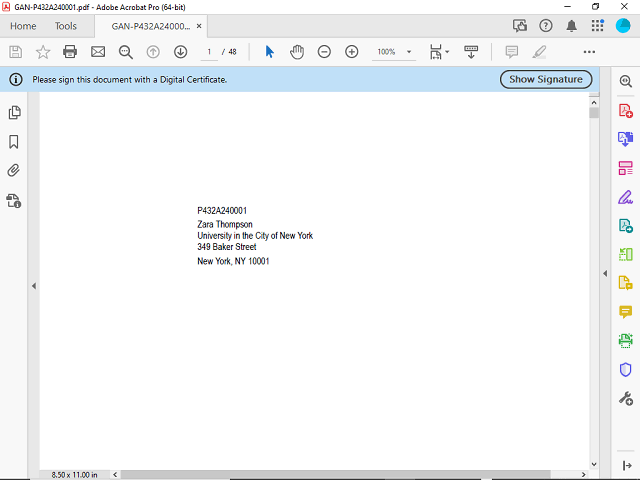Select GAN-P432A24000 document tab
Viewport: 640px width, 480px height.
click(151, 26)
